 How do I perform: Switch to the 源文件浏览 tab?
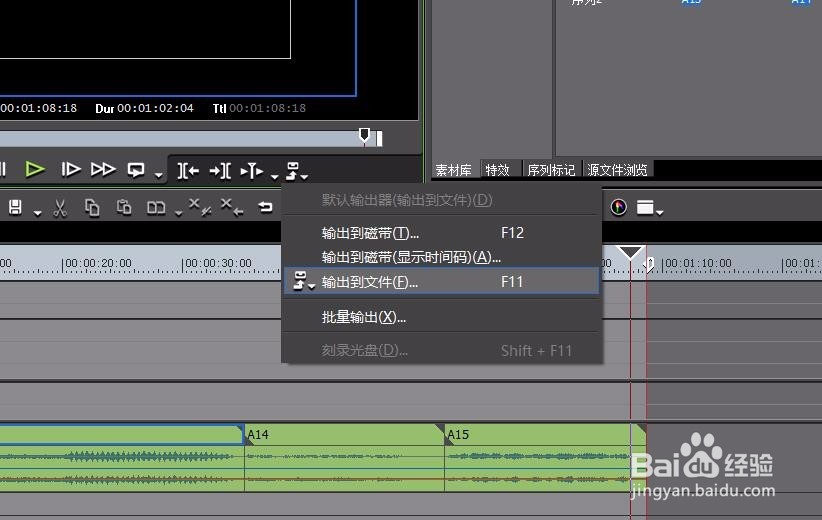coord(617,170)
